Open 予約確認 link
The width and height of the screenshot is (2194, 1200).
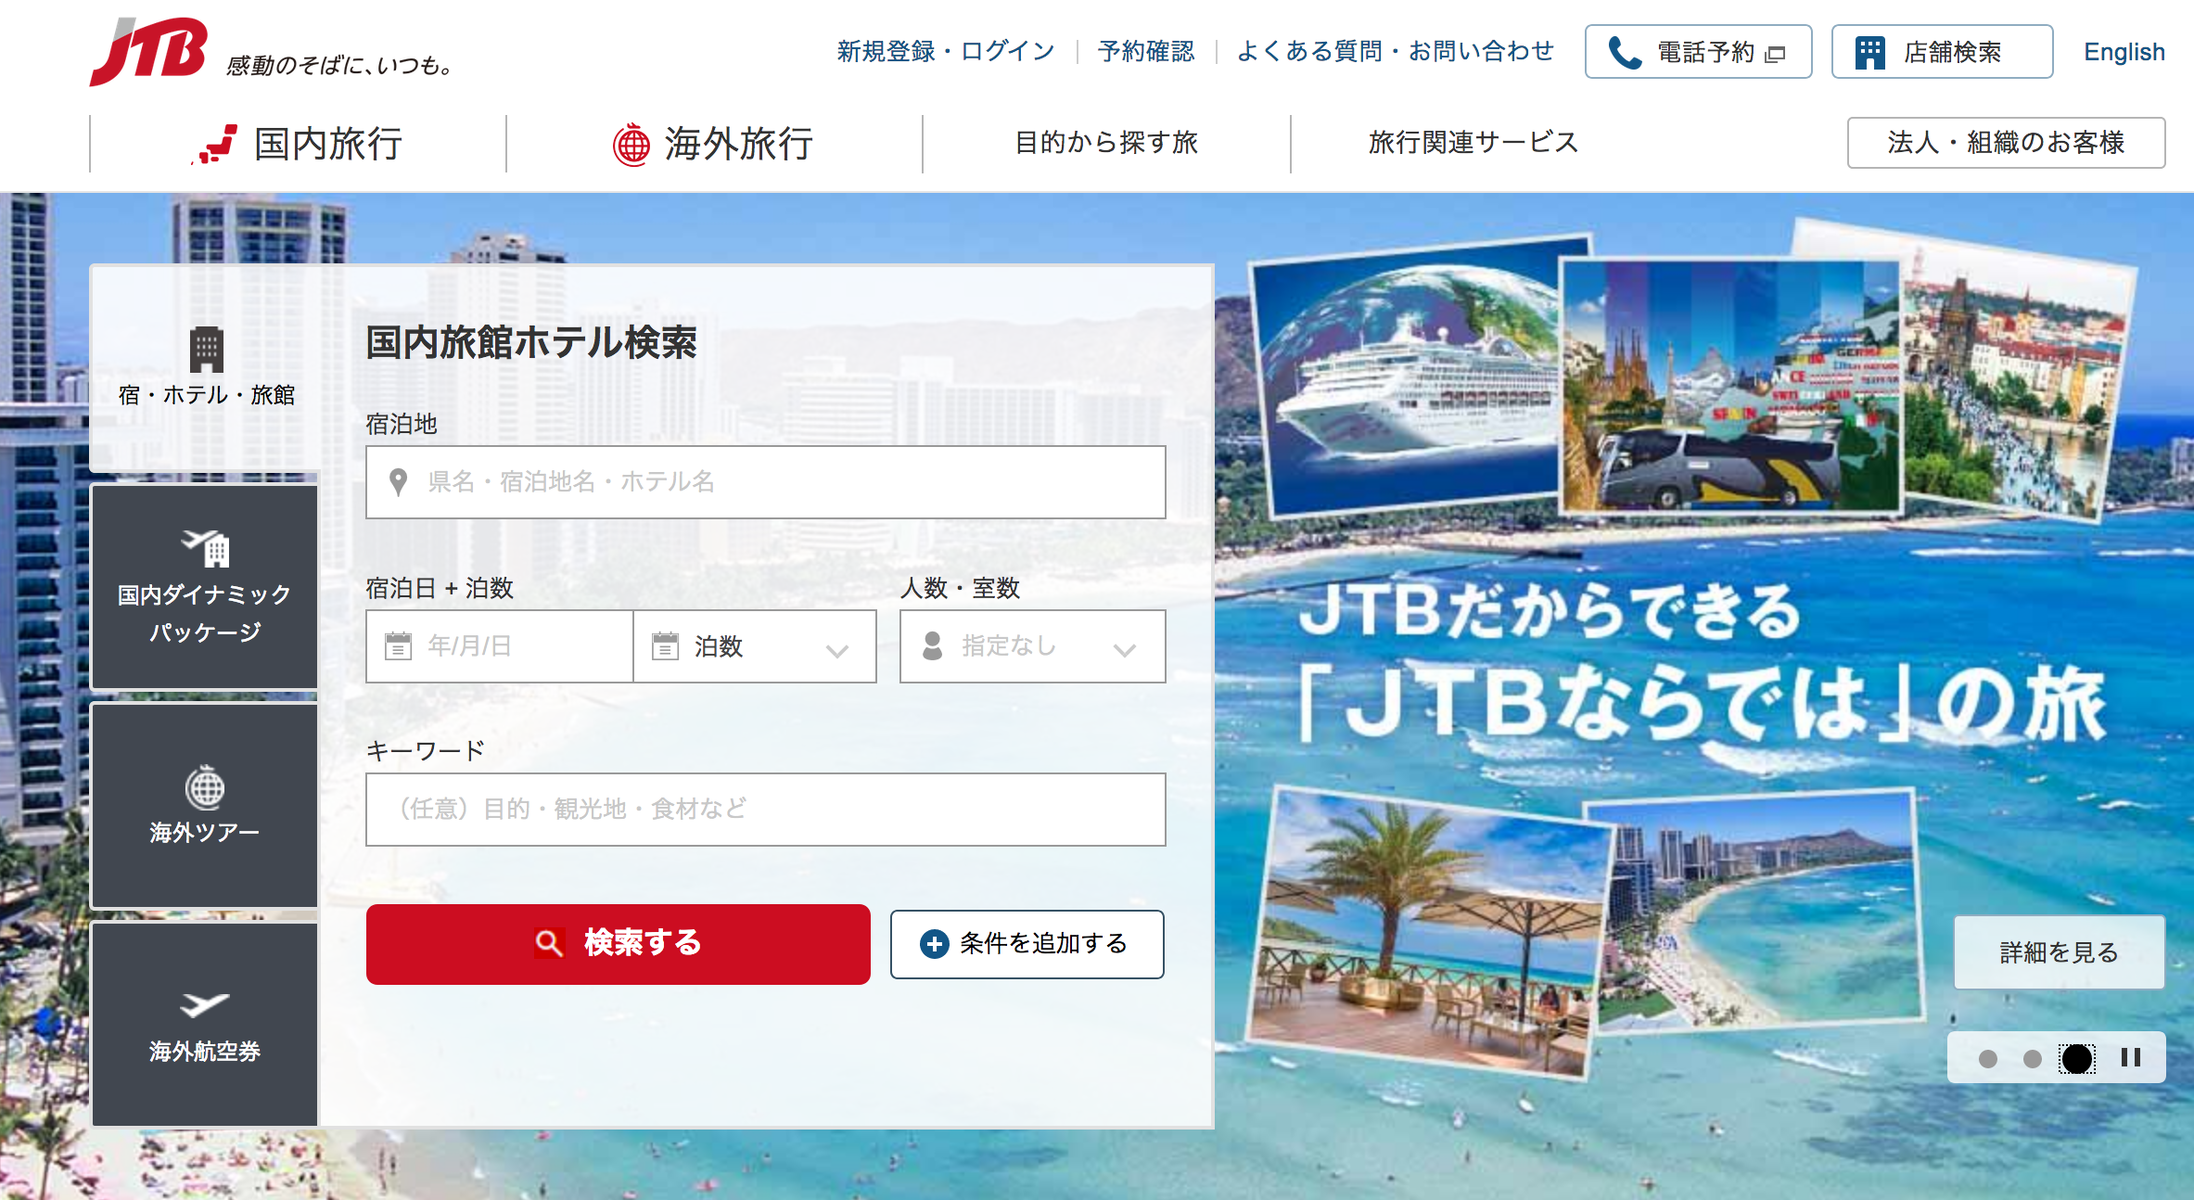point(1146,51)
